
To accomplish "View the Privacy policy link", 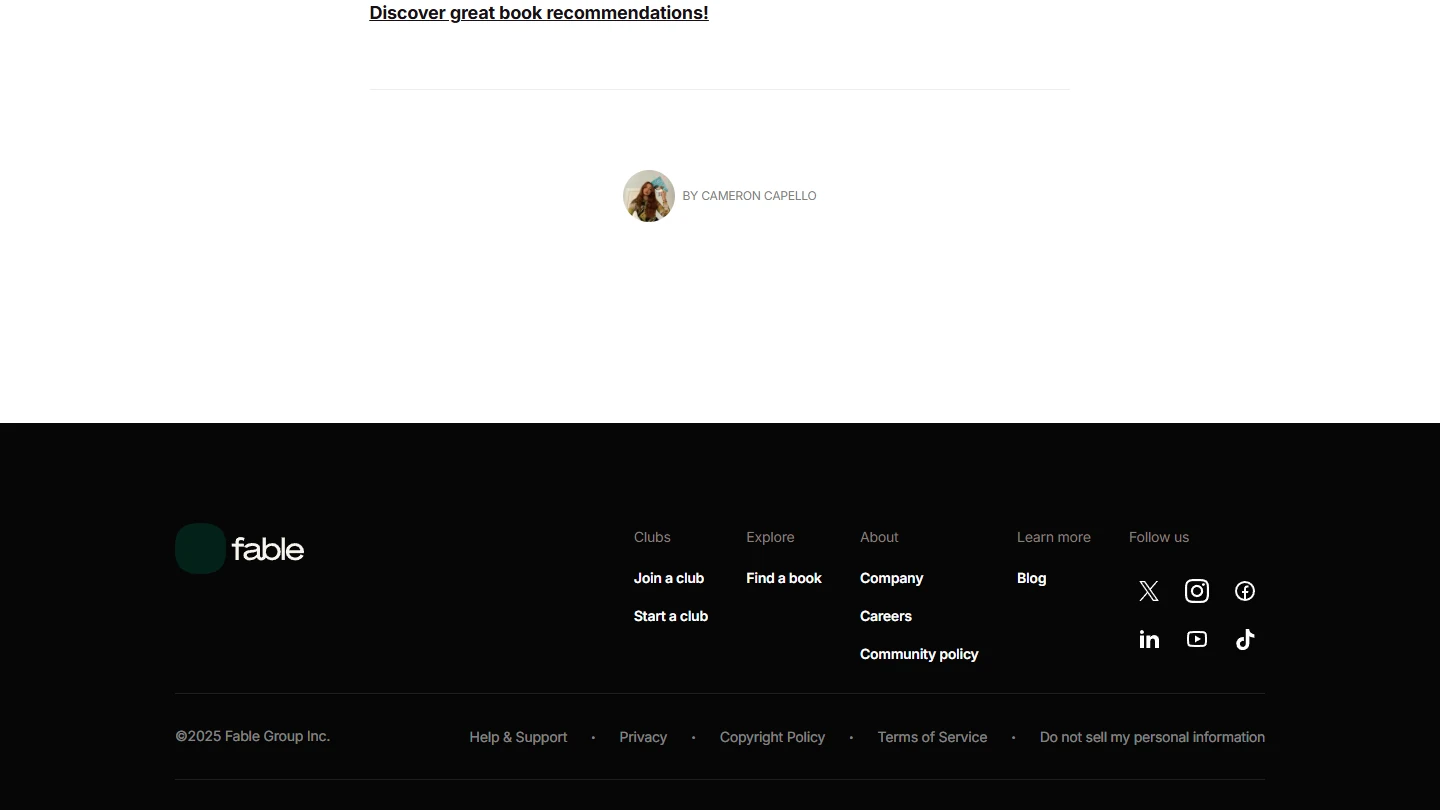I will coord(643,737).
